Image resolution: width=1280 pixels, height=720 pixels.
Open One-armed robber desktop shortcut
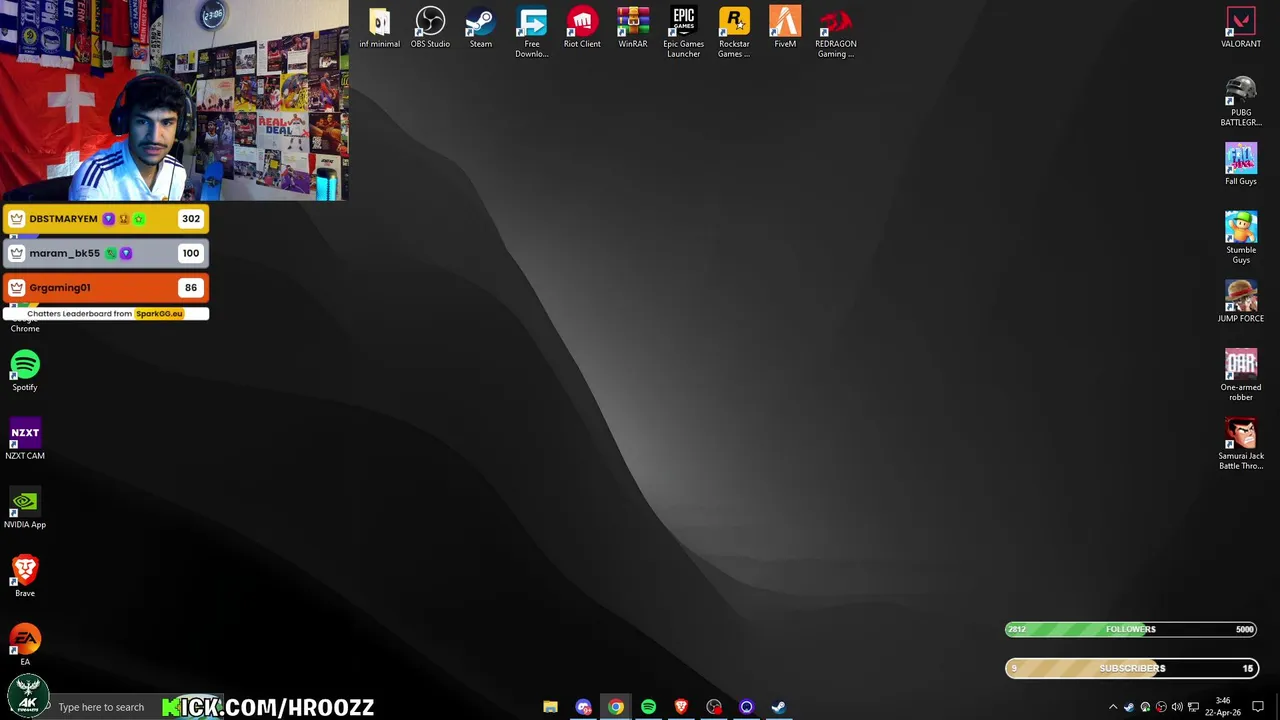[x=1241, y=375]
